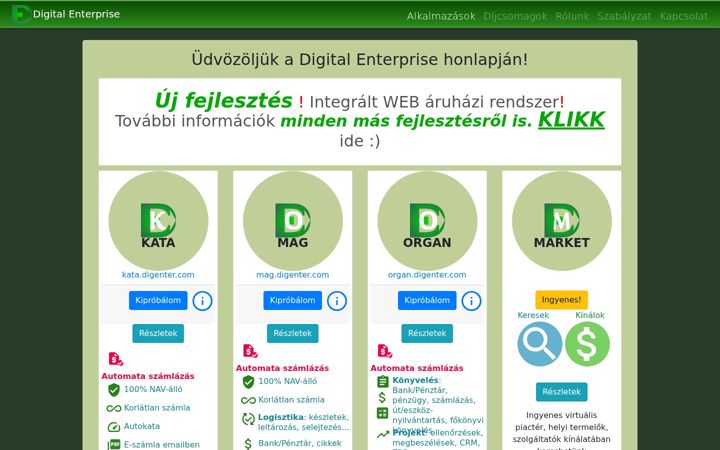Click the Autokata gauge icon
720x450 pixels.
(x=114, y=427)
